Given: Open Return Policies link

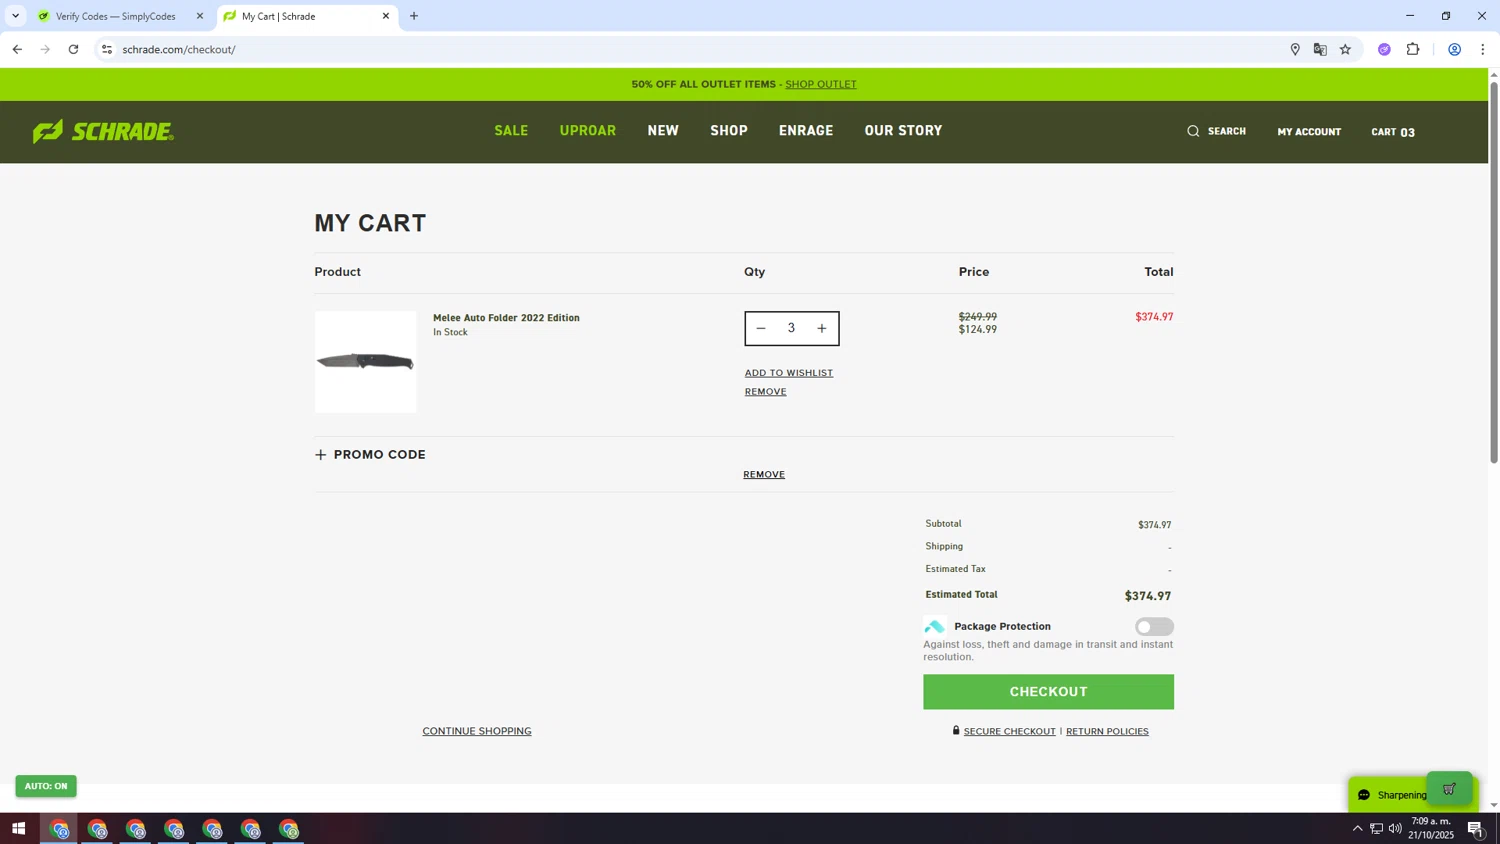Looking at the screenshot, I should [1107, 732].
